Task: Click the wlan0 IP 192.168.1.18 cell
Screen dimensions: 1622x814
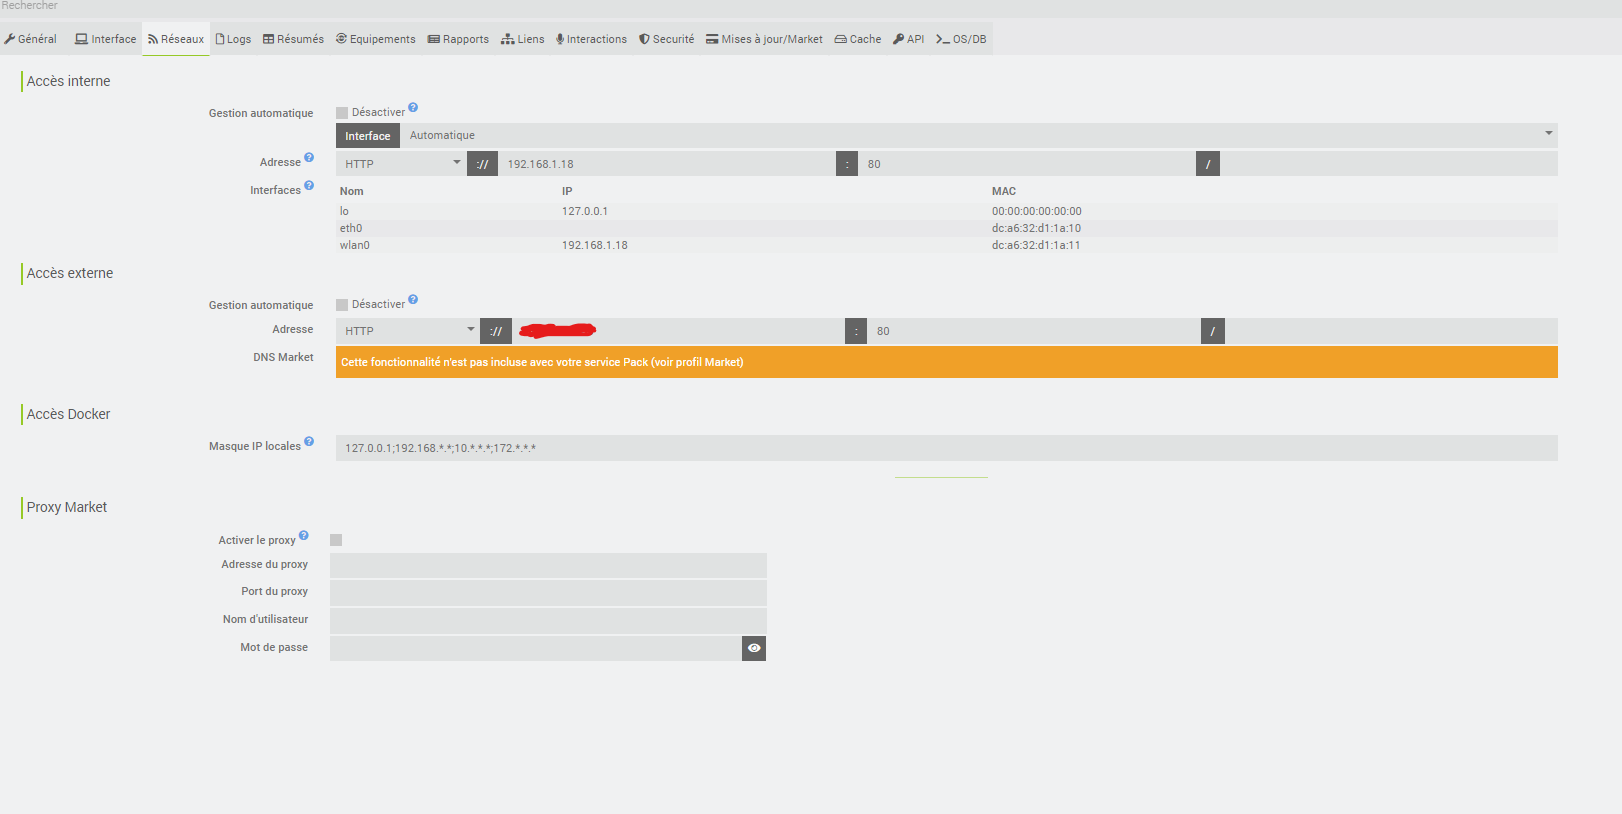Action: point(595,245)
